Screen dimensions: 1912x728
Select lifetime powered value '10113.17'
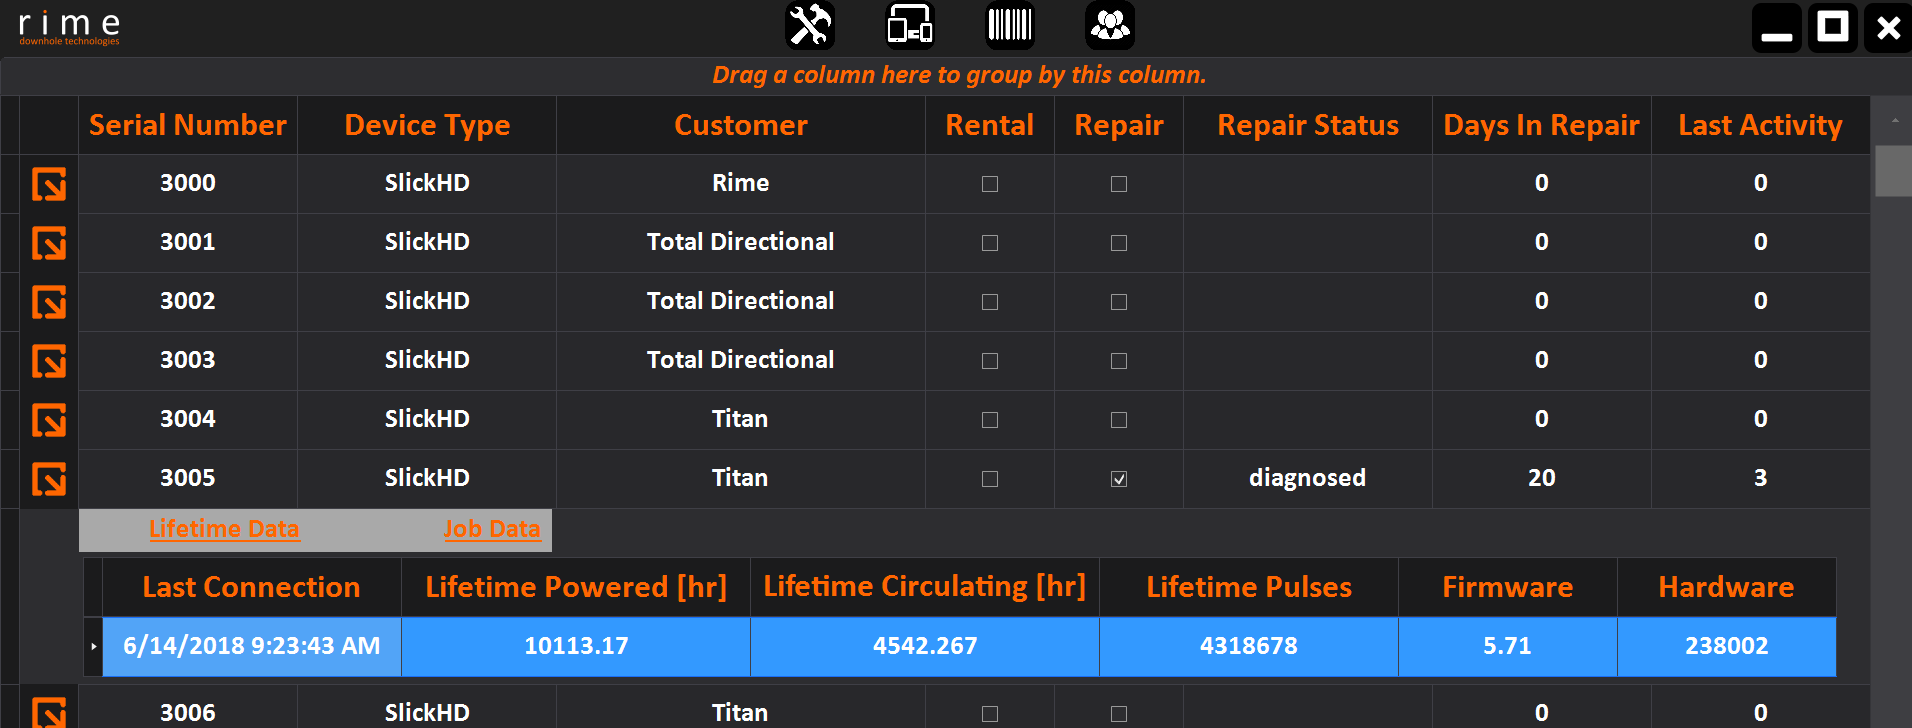pos(576,646)
